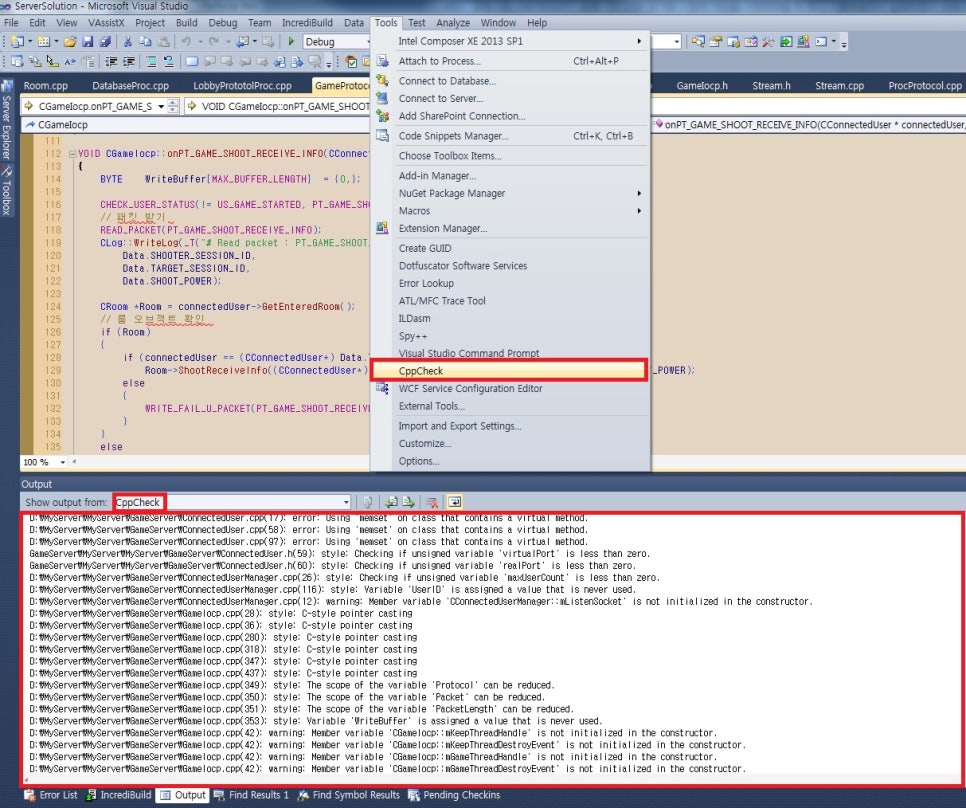Go to next message in Output
The width and height of the screenshot is (966, 808).
click(408, 502)
